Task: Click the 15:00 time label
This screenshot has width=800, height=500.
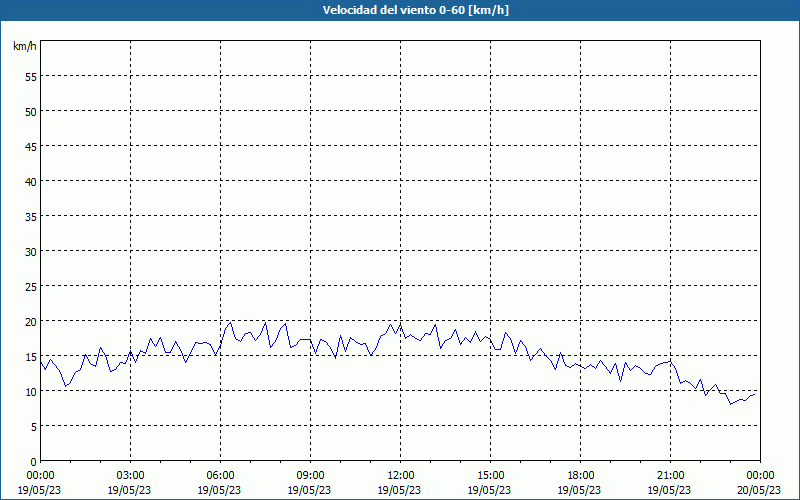Action: coord(490,476)
